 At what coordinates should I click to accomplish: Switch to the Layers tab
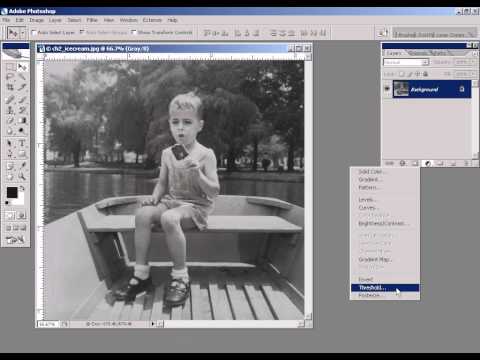[x=394, y=53]
